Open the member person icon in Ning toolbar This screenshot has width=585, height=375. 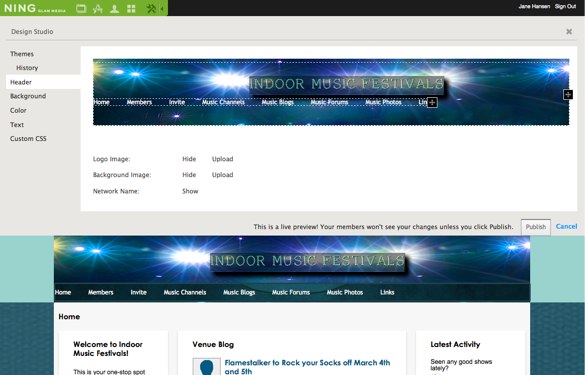(x=114, y=8)
